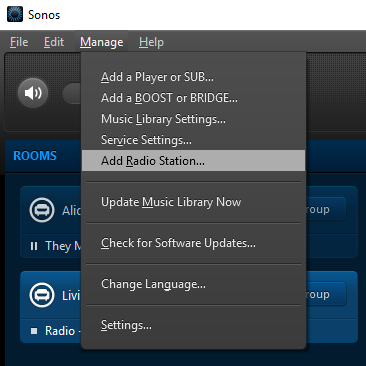Click the Sonos app logo icon

pyautogui.click(x=15, y=14)
